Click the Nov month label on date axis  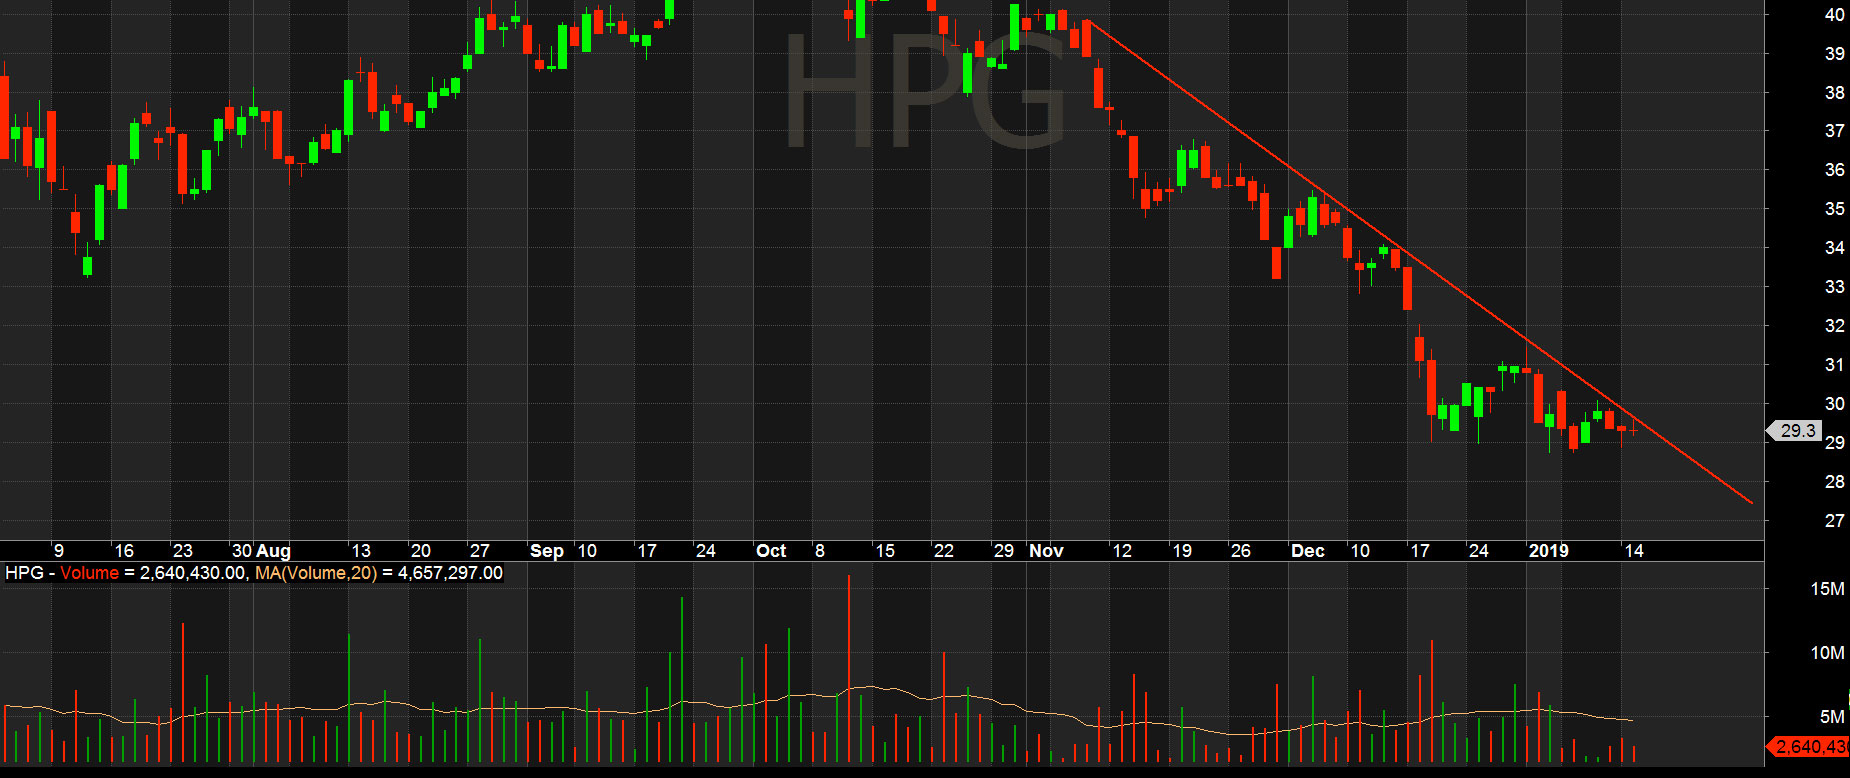coord(1046,551)
